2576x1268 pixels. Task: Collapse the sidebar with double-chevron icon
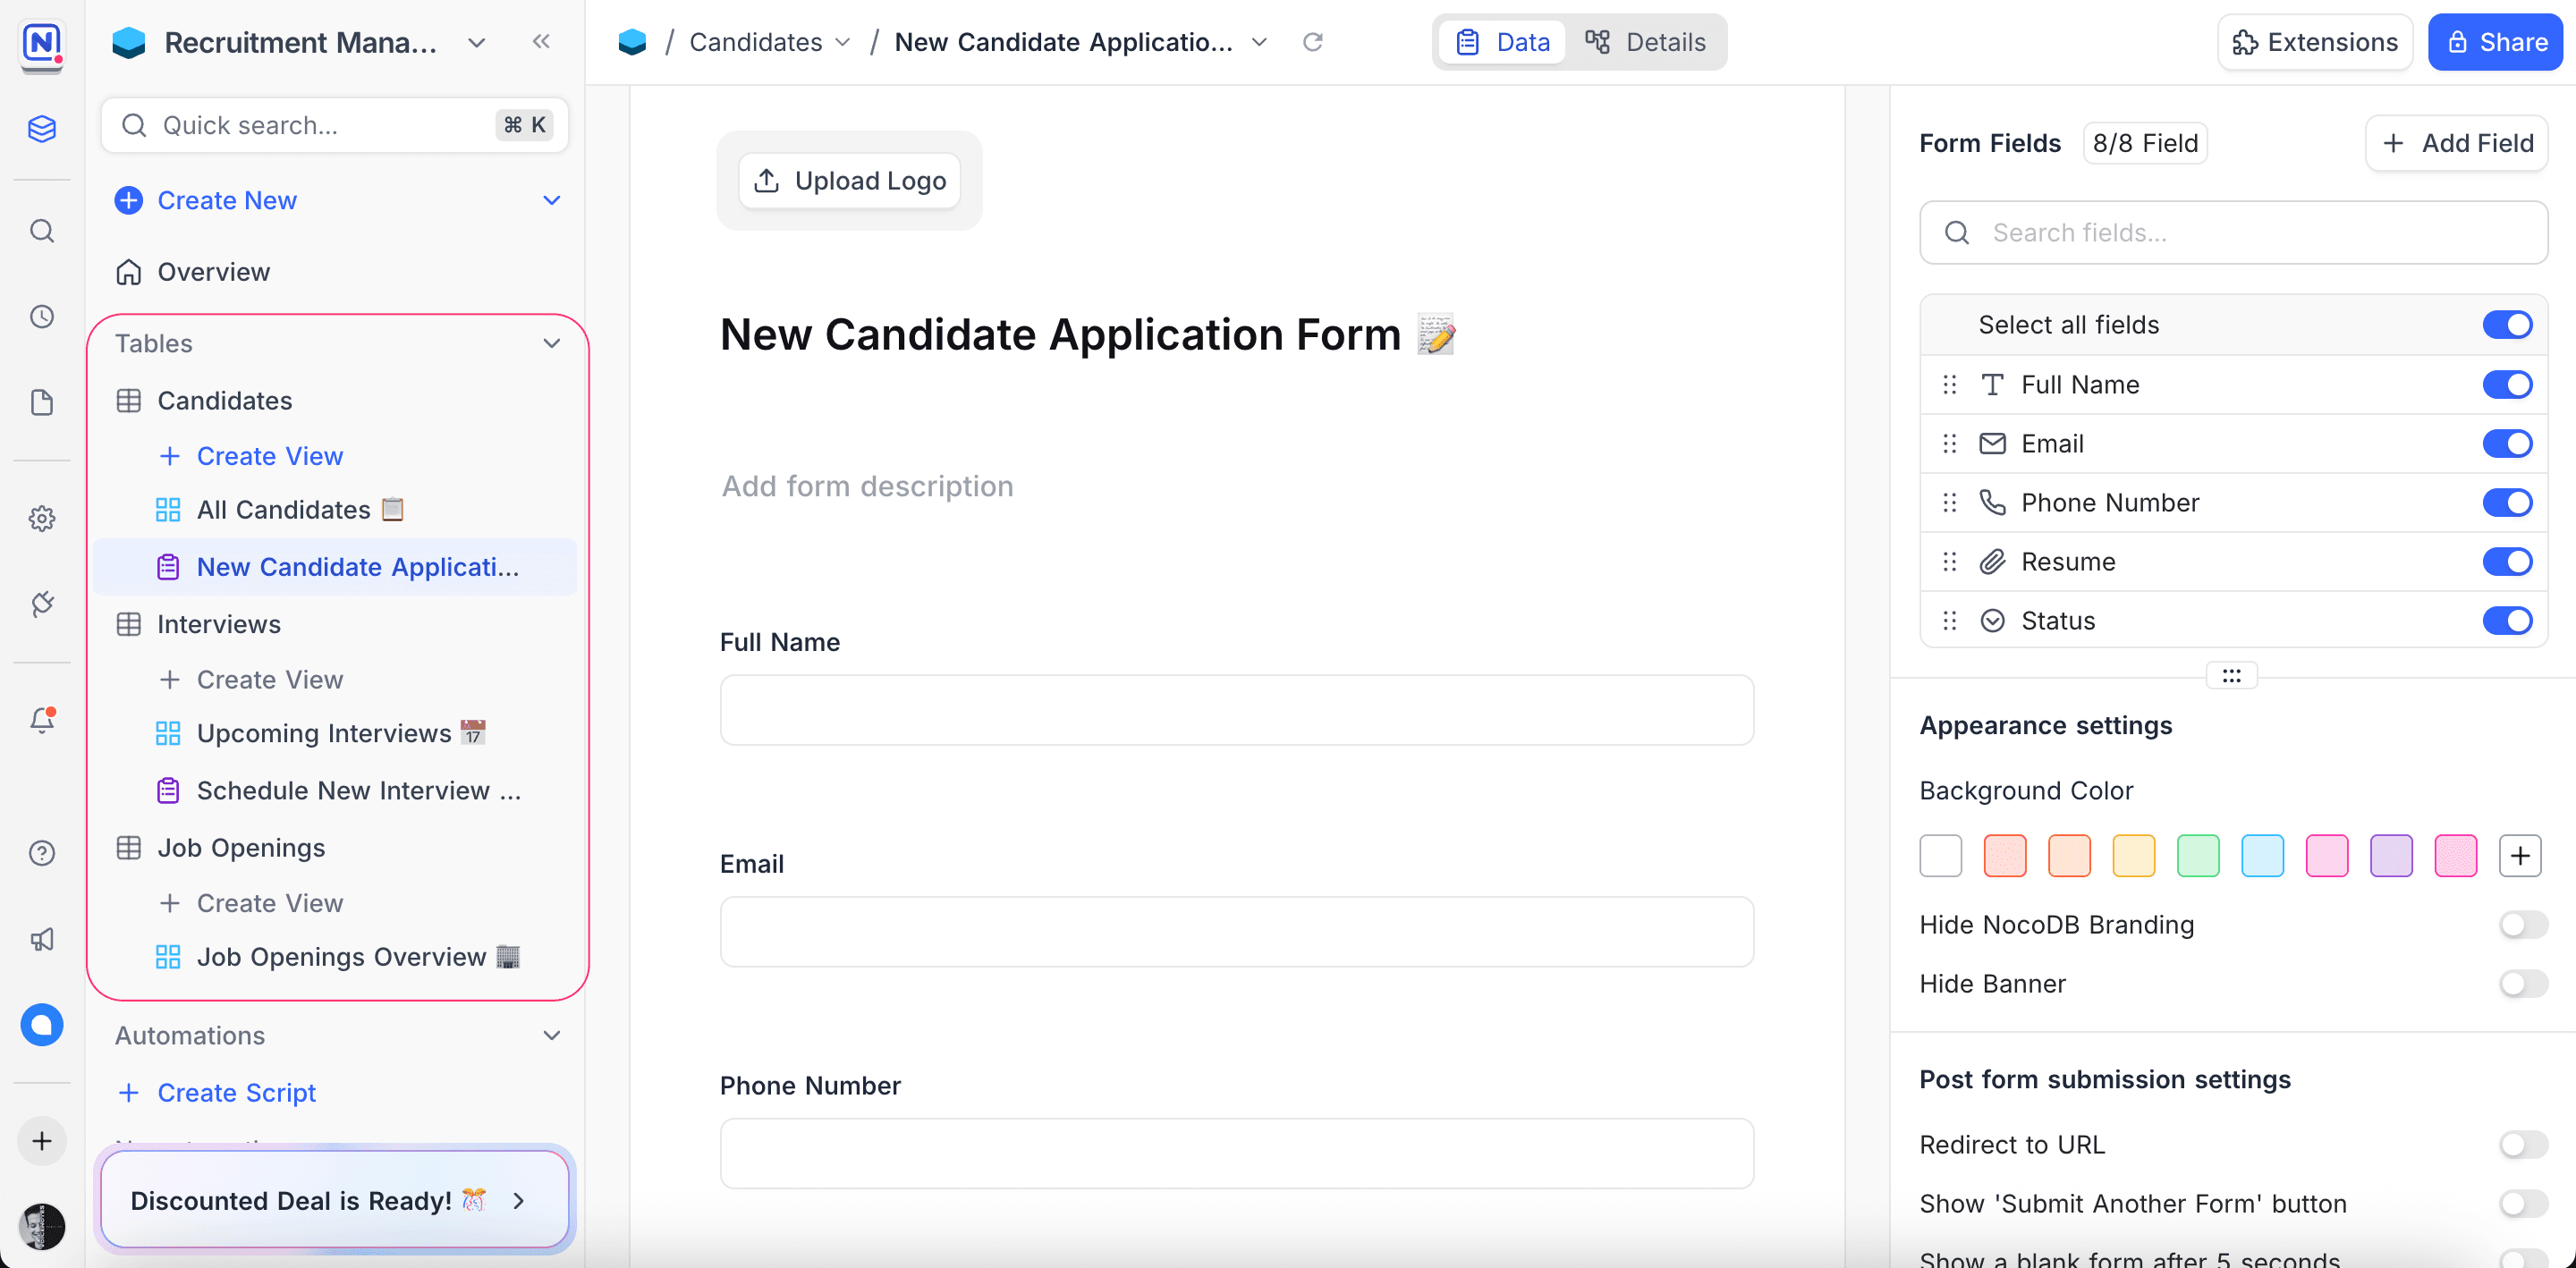coord(541,42)
